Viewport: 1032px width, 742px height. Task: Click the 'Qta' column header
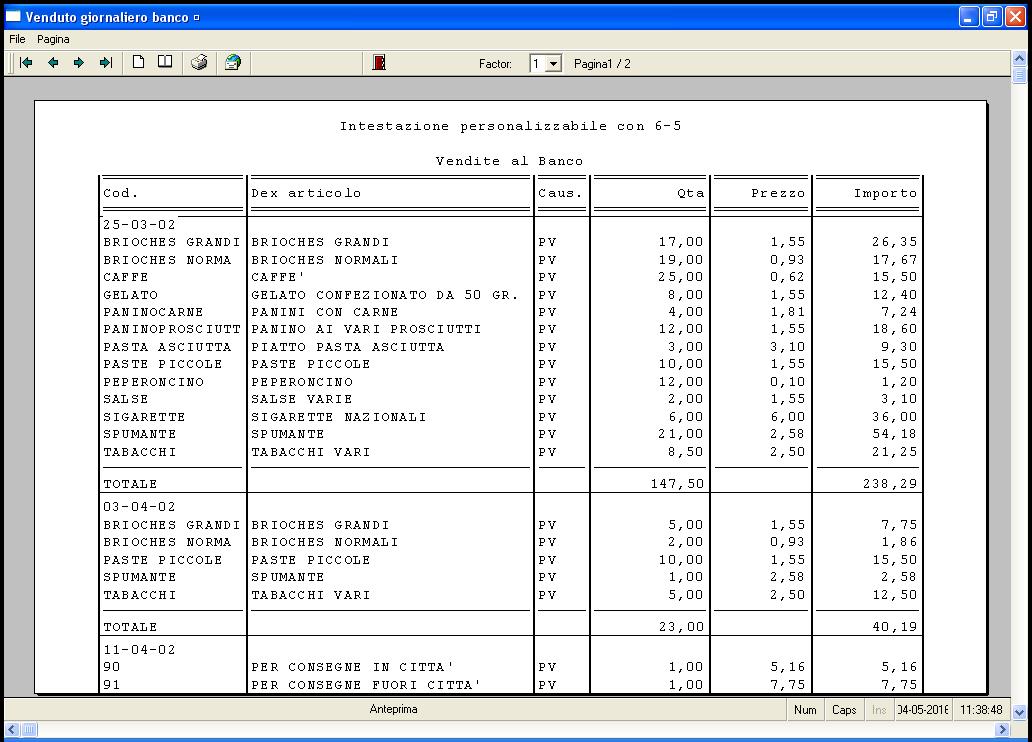pyautogui.click(x=690, y=193)
